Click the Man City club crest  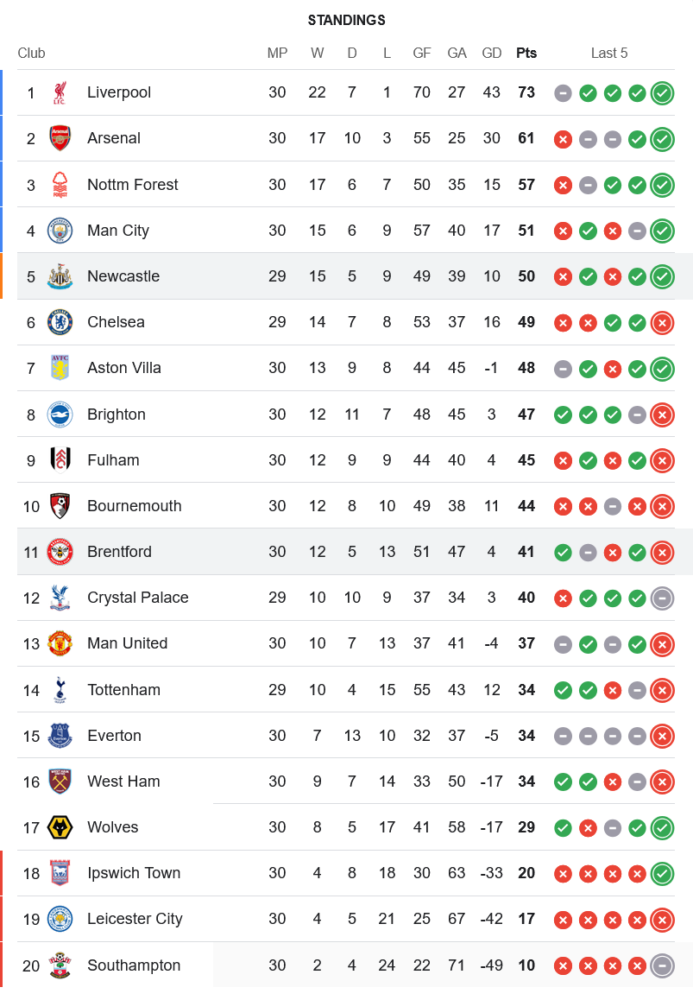tap(60, 231)
